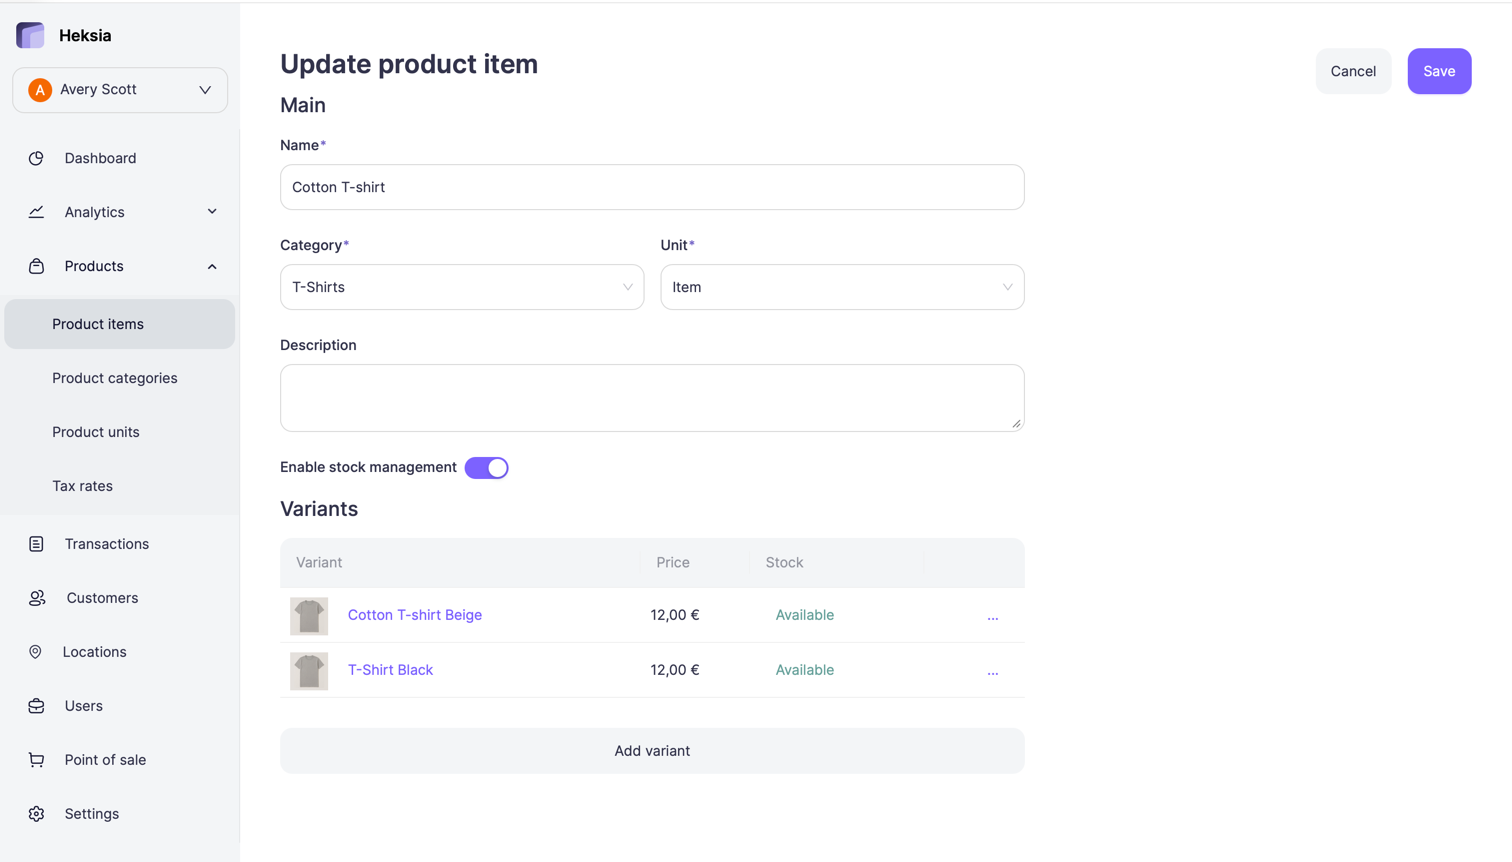The width and height of the screenshot is (1512, 862).
Task: Click inside the Description text area
Action: 652,397
